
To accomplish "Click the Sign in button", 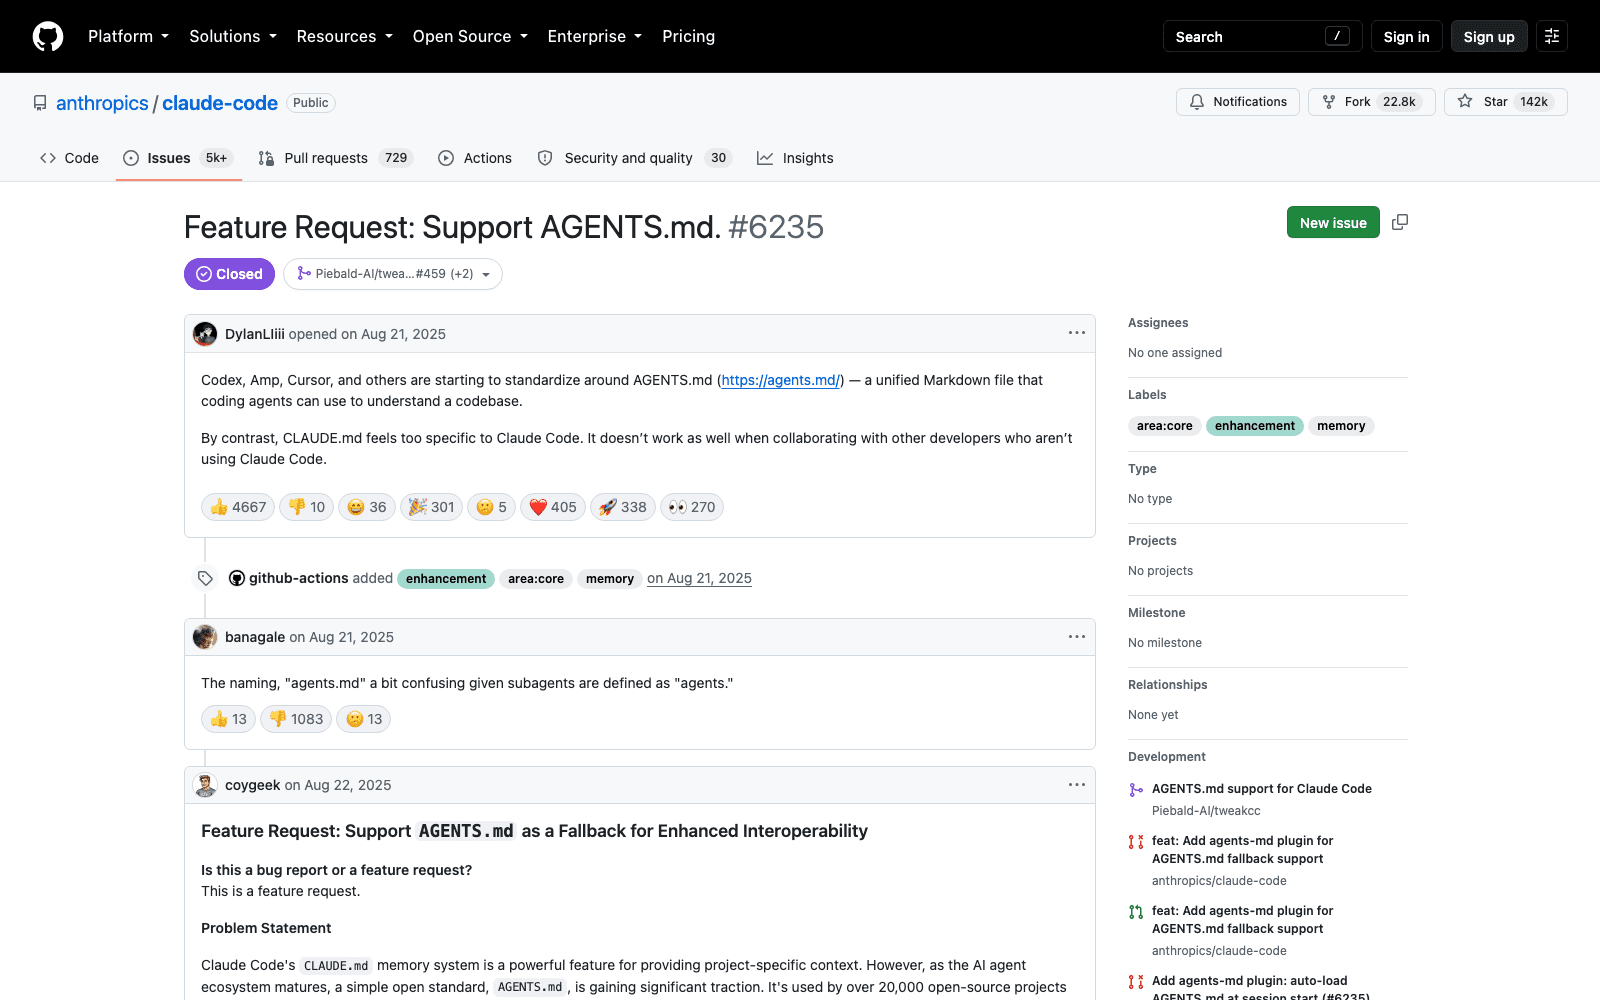I will tap(1406, 36).
